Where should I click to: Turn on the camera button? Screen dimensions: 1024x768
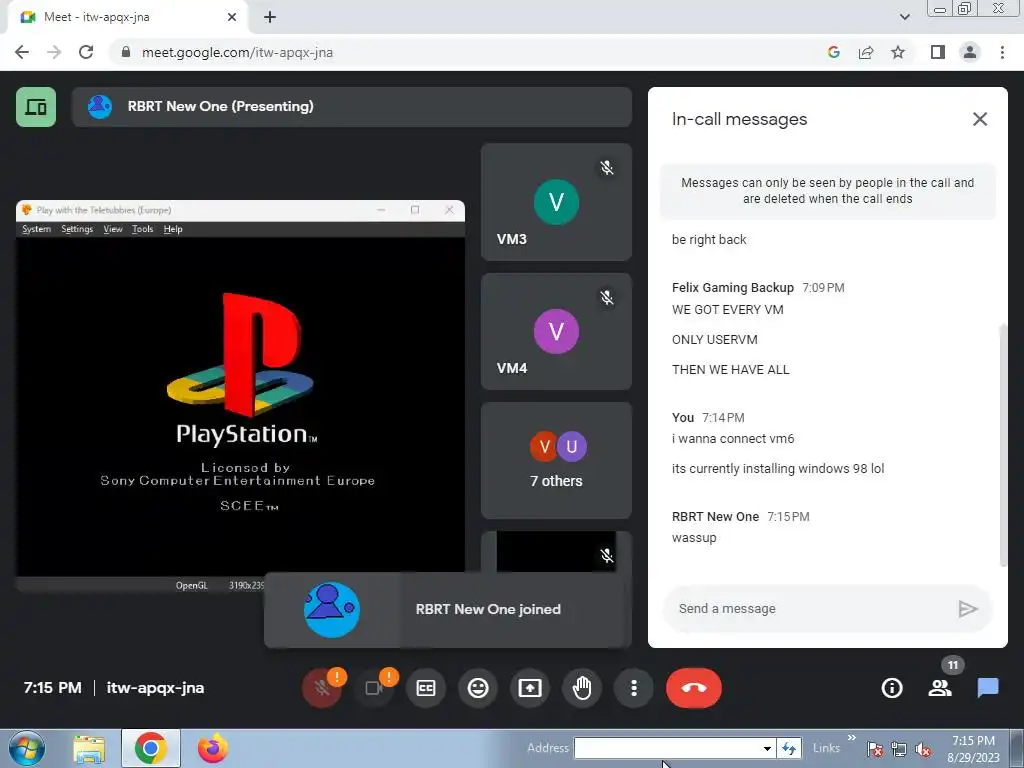pos(374,688)
